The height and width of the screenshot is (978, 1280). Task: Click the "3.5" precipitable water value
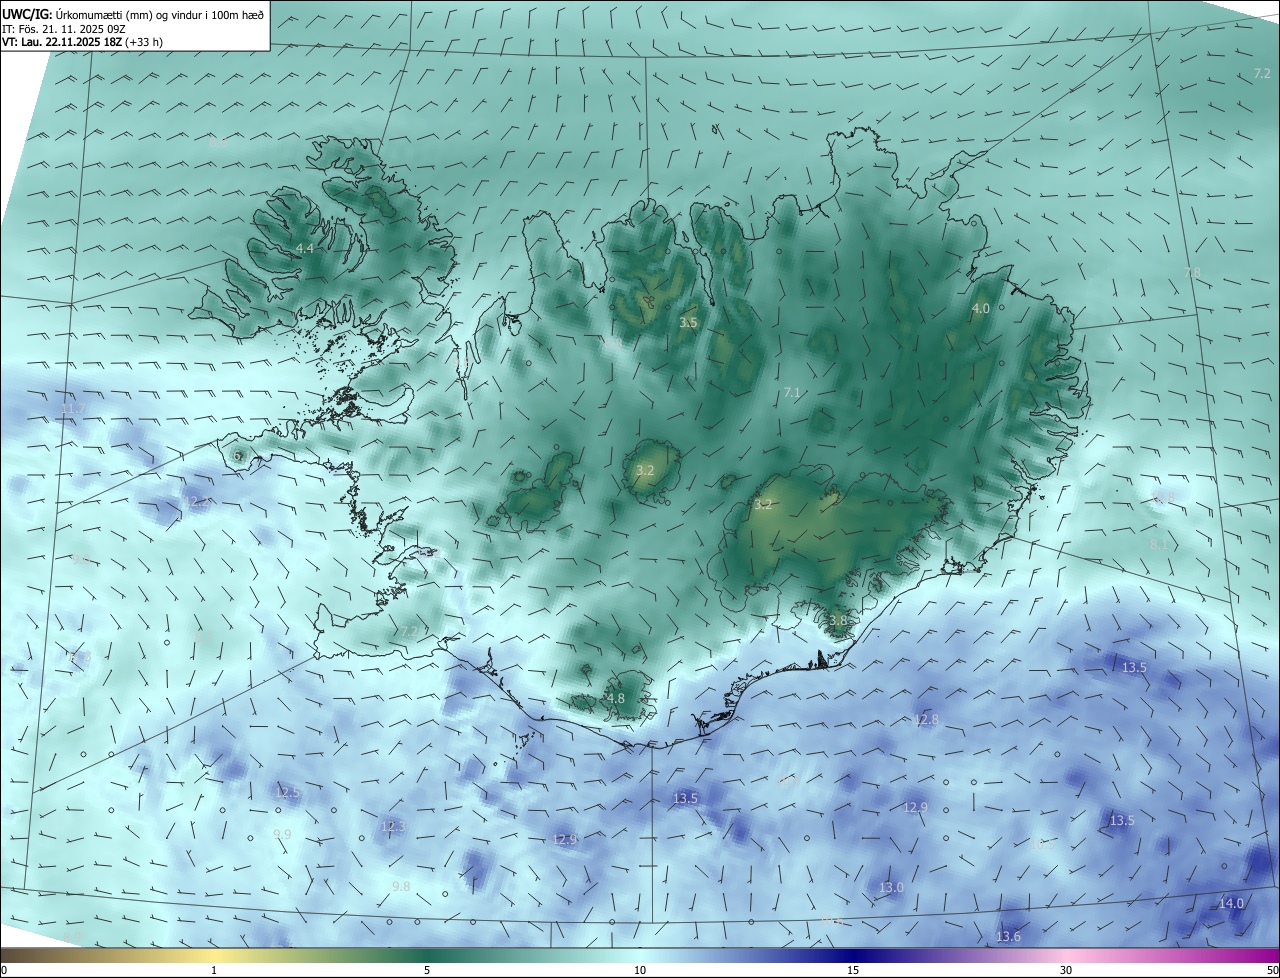[688, 323]
